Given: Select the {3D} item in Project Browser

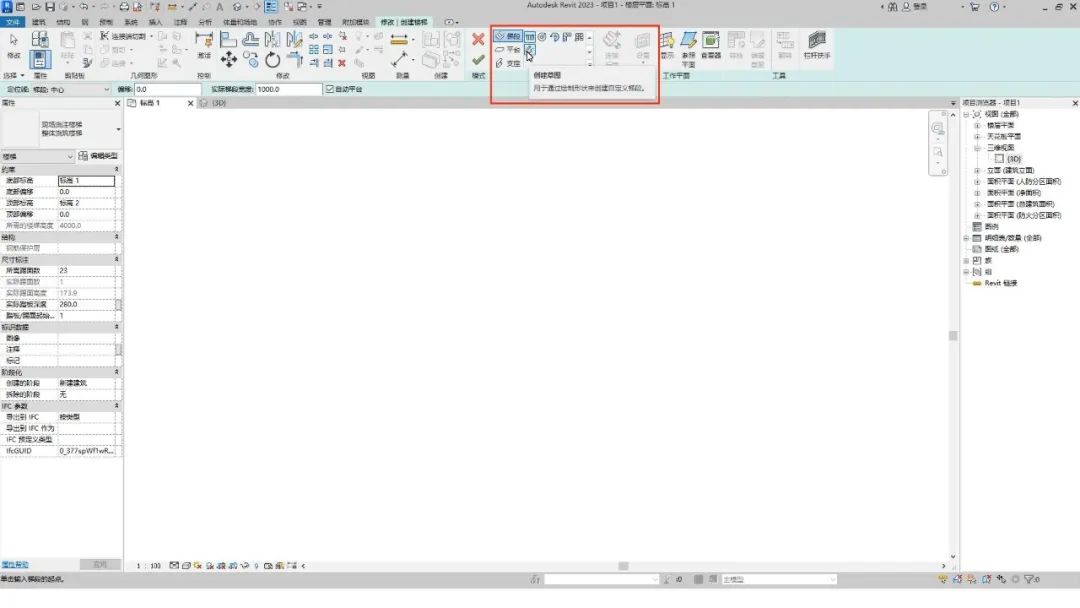Looking at the screenshot, I should coord(1013,159).
